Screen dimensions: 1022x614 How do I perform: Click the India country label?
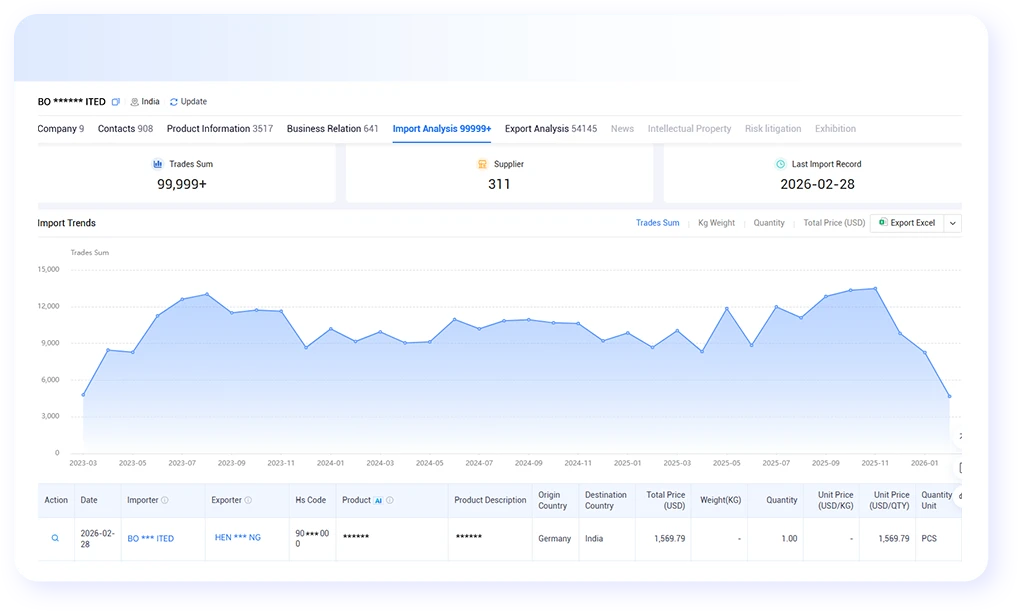[150, 102]
